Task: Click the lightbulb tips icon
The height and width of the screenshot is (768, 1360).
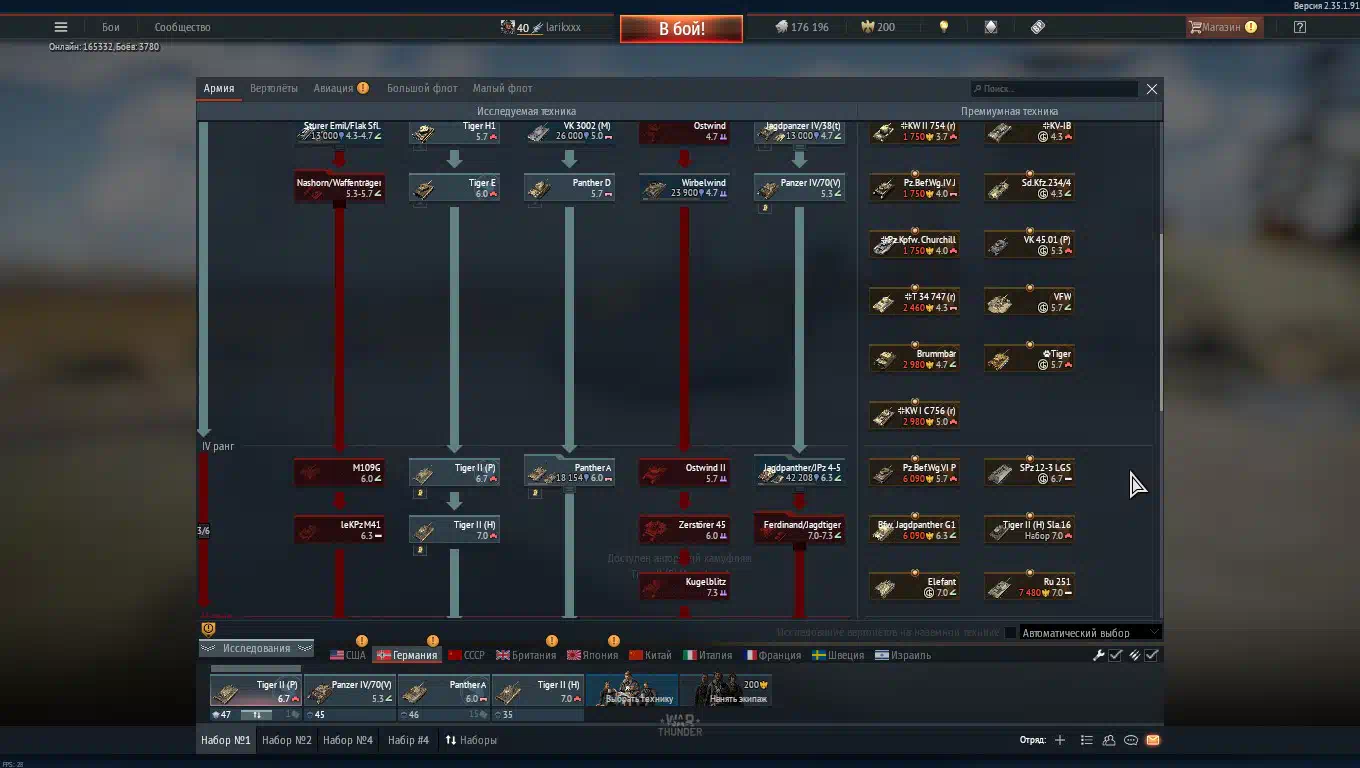Action: 943,27
